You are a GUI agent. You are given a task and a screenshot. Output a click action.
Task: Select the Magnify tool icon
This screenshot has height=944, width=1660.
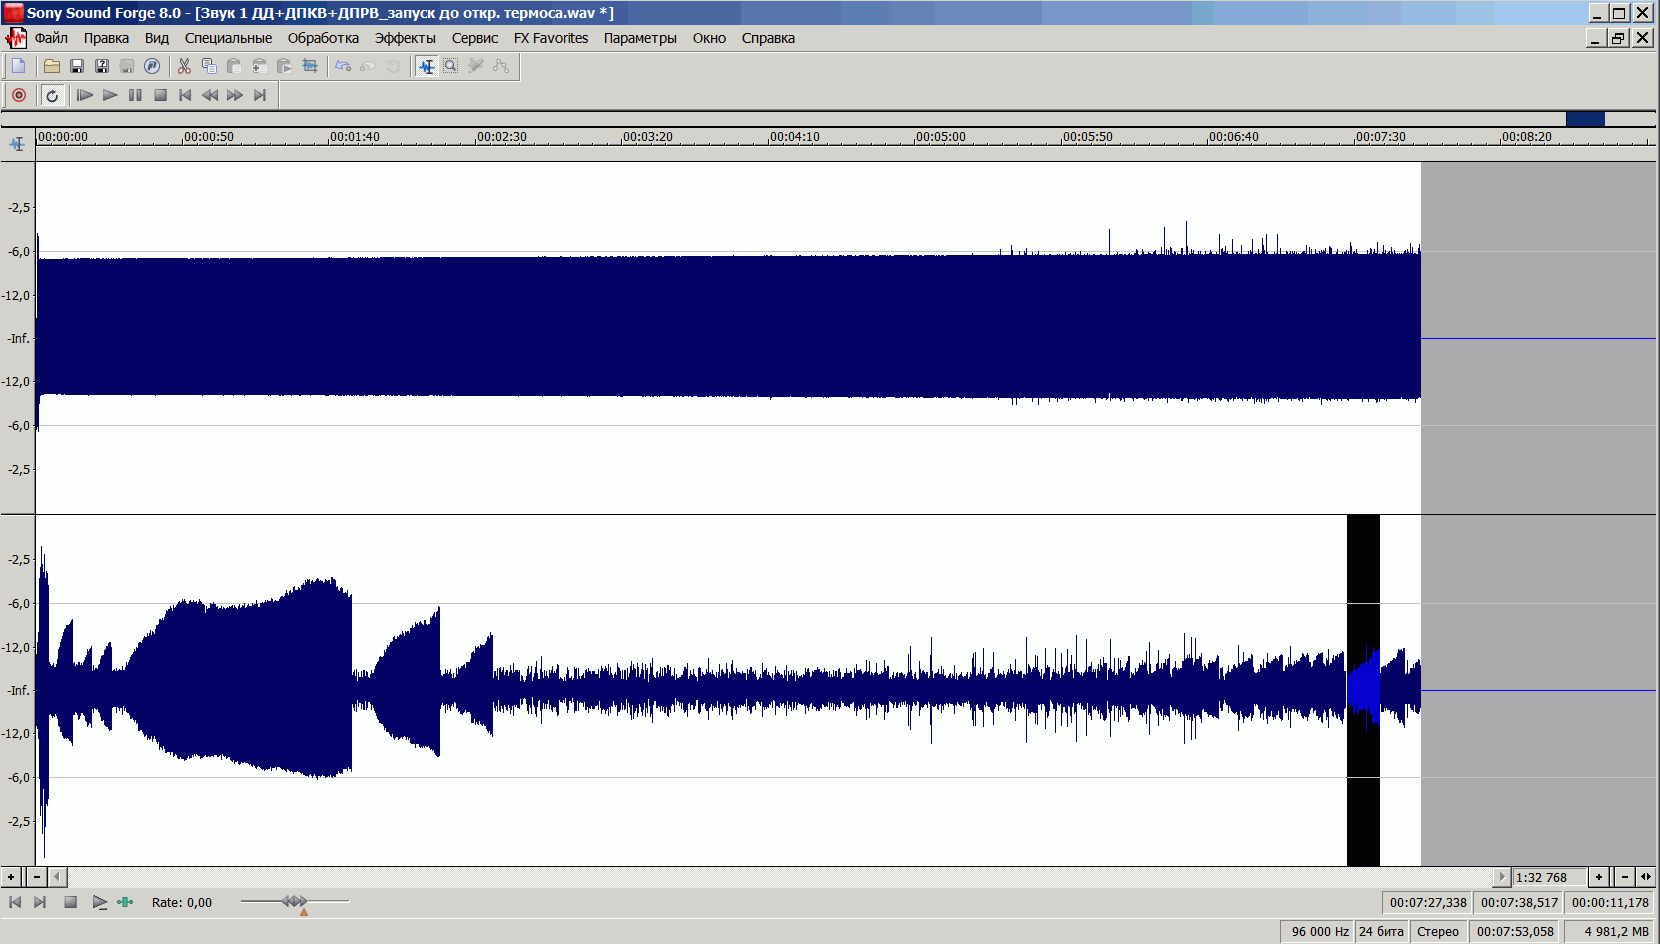point(451,66)
